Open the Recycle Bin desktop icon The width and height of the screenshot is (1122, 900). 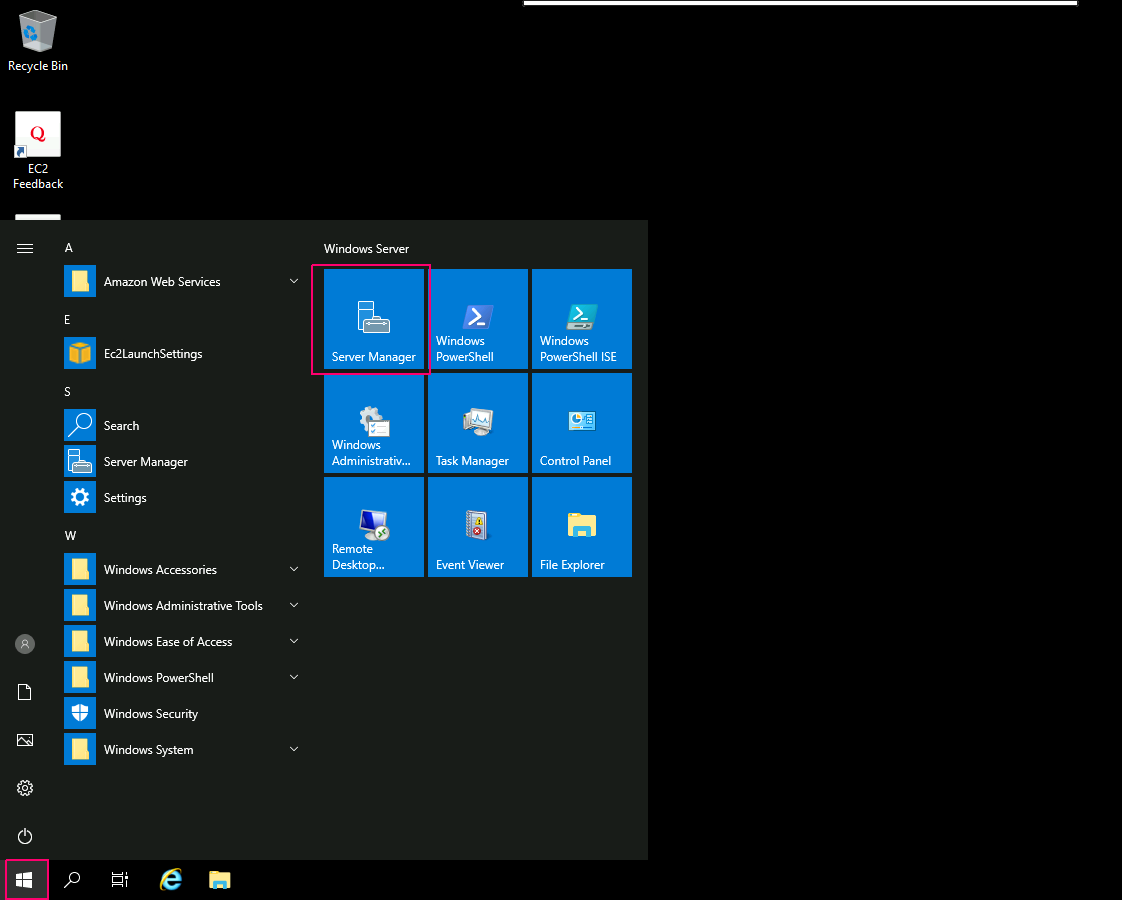(x=38, y=41)
